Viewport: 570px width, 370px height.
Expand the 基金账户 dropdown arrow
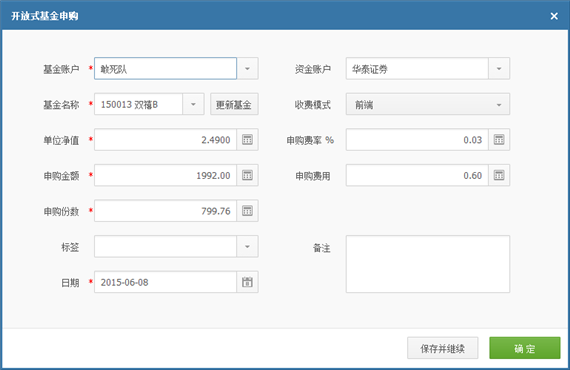[248, 68]
